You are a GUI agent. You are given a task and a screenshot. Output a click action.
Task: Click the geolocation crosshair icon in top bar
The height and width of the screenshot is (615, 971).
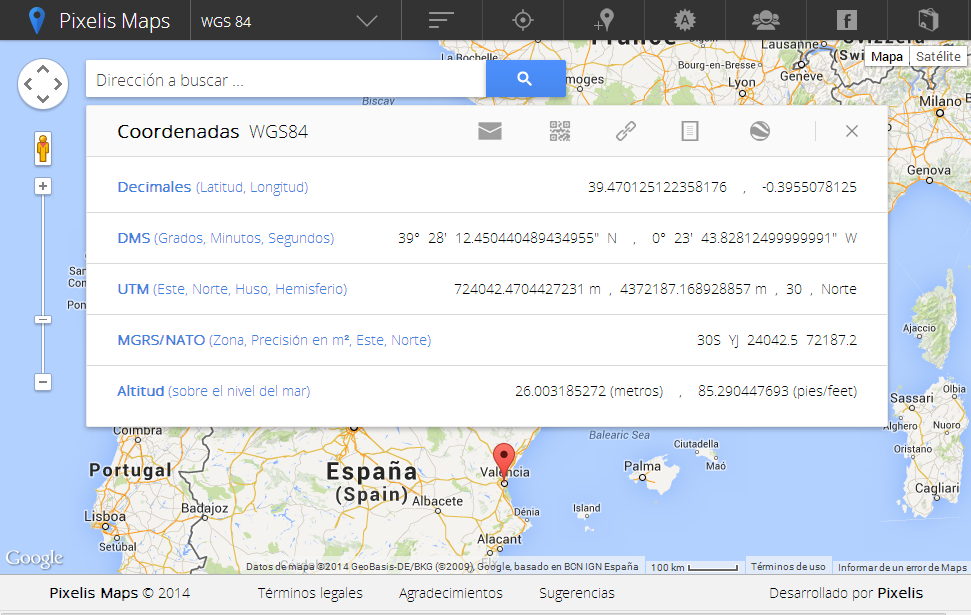(522, 20)
